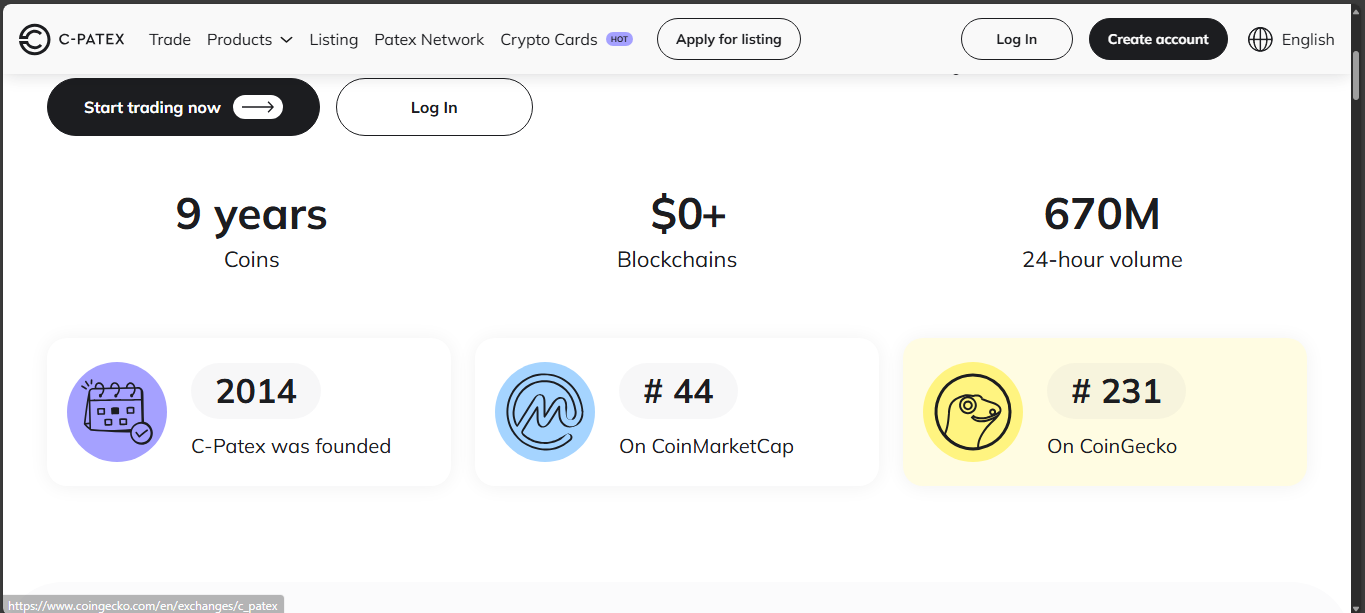The height and width of the screenshot is (613, 1365).
Task: Open the #44 On CoinMarketCap card
Action: click(677, 412)
